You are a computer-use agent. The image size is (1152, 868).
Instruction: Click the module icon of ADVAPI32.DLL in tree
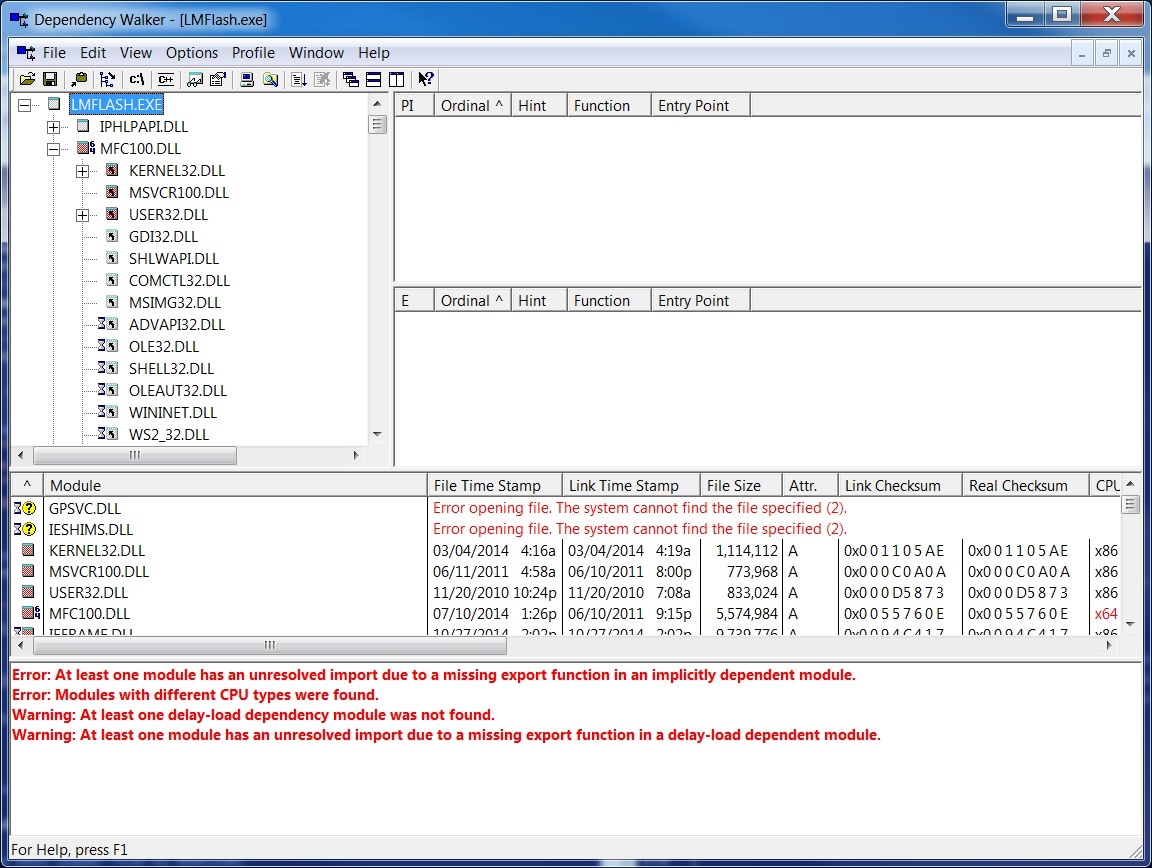coord(107,324)
